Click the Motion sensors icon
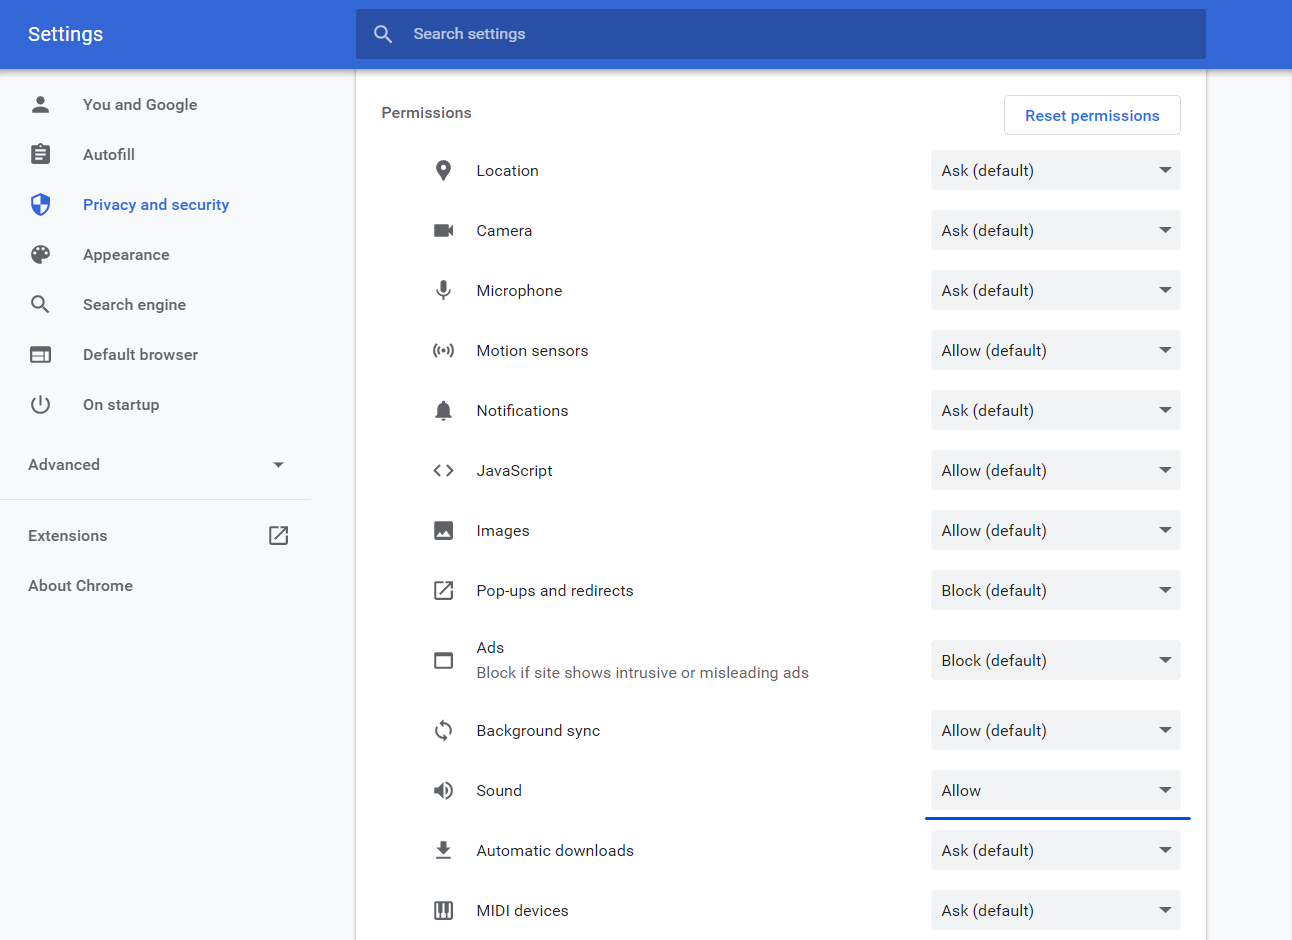The width and height of the screenshot is (1292, 940). point(443,350)
